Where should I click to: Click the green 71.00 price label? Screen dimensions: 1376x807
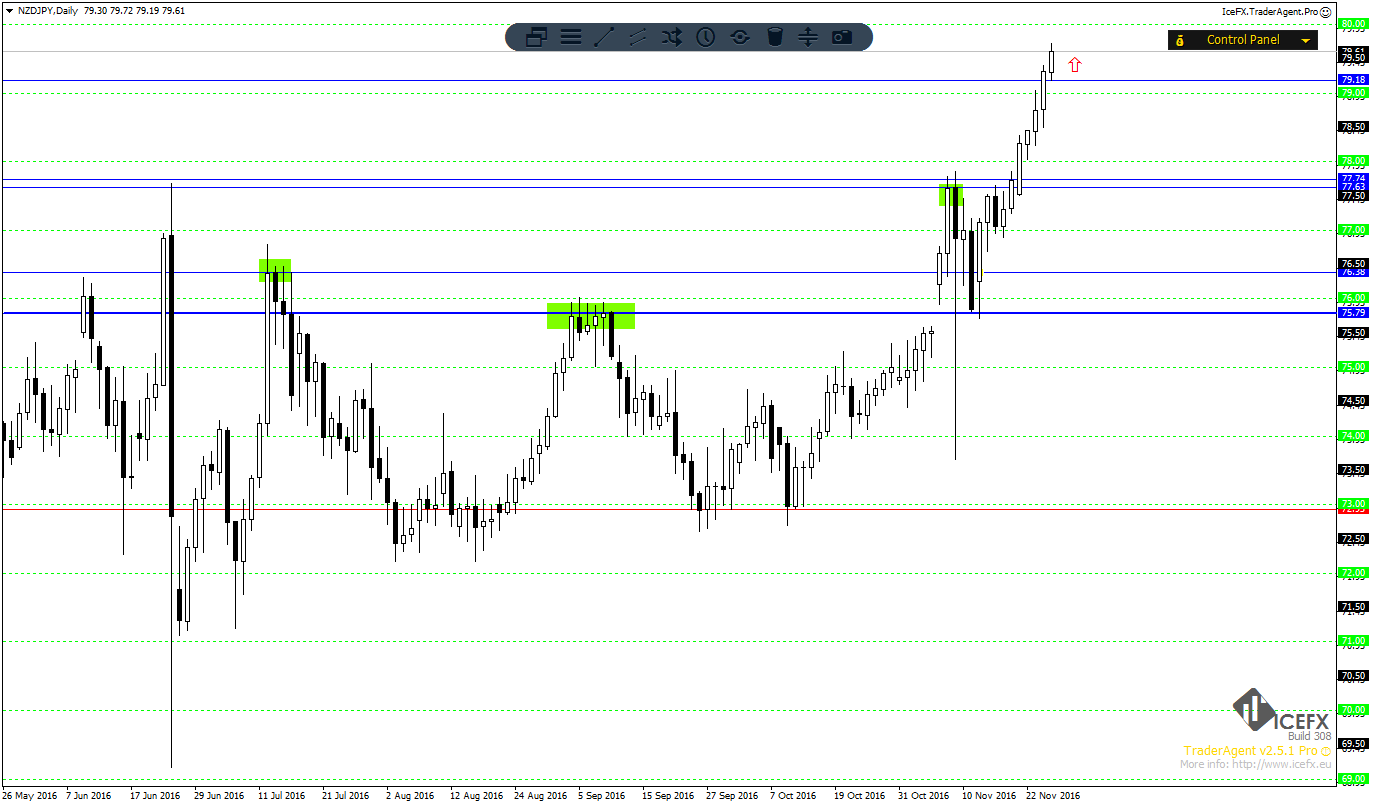[1353, 641]
